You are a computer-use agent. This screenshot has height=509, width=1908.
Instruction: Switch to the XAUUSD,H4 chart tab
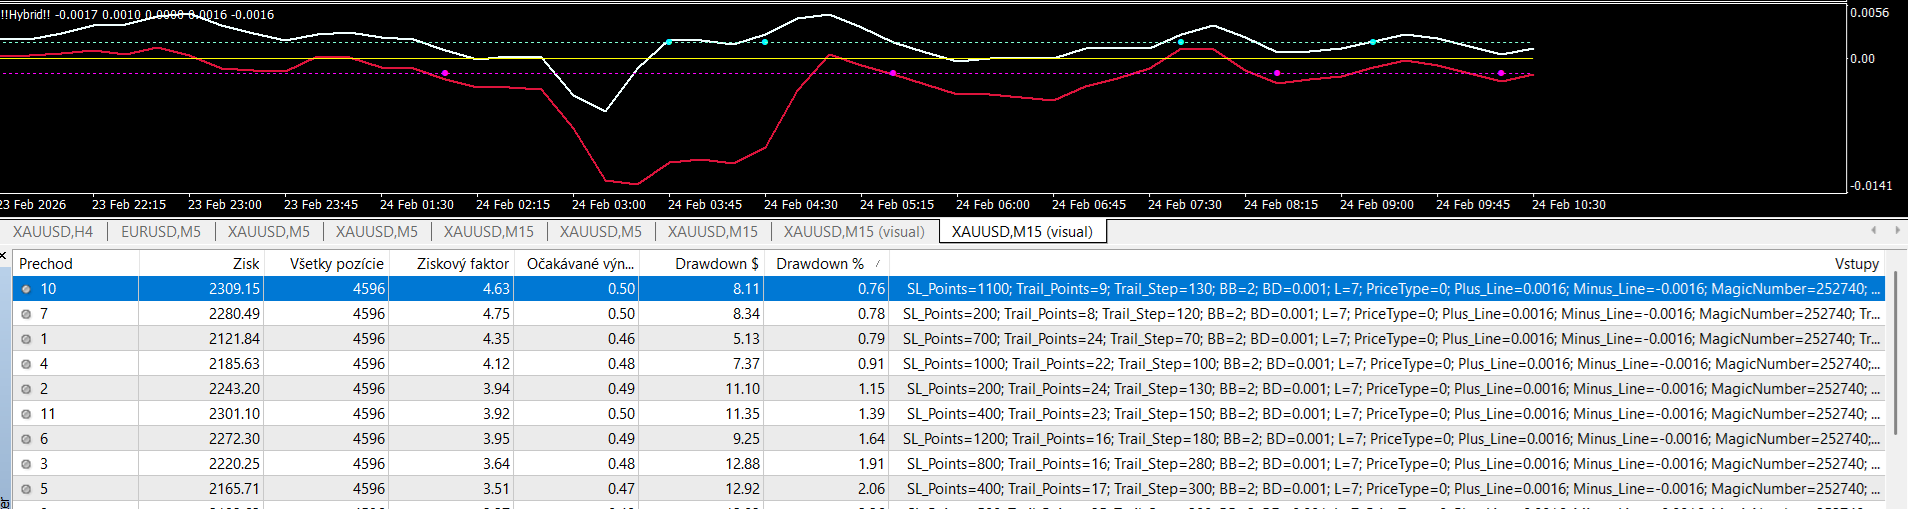coord(53,231)
